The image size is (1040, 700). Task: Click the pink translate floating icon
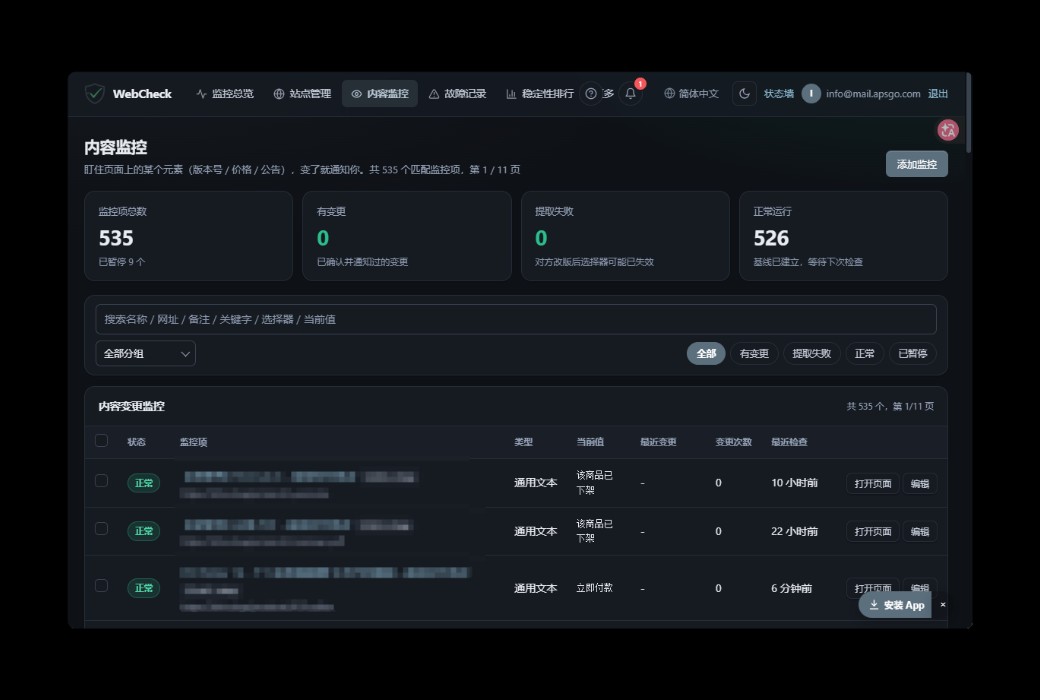pyautogui.click(x=947, y=130)
